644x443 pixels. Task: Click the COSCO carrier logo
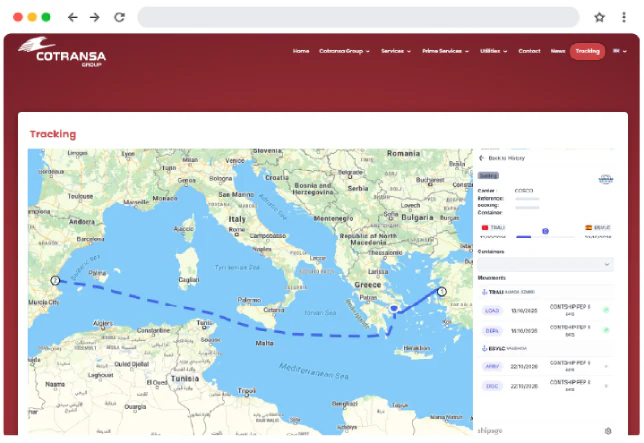[x=606, y=179]
